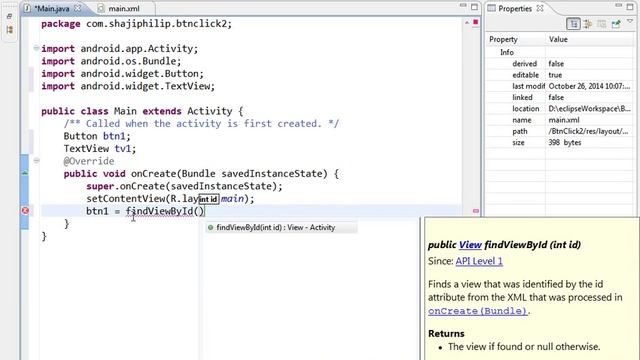The width and height of the screenshot is (640, 360).
Task: Click the October 26, 2014 value cell
Action: [589, 86]
